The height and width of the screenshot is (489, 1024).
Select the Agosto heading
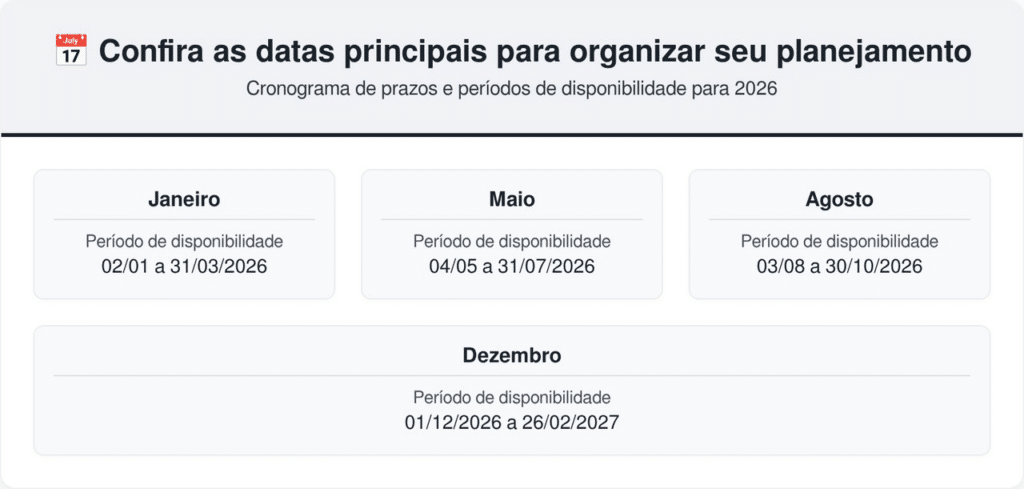pyautogui.click(x=839, y=199)
